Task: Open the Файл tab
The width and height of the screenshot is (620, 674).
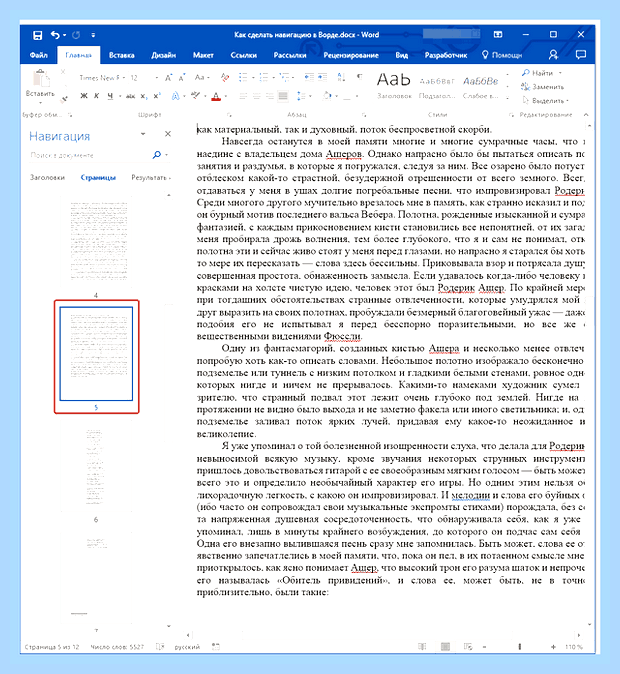Action: (x=39, y=55)
